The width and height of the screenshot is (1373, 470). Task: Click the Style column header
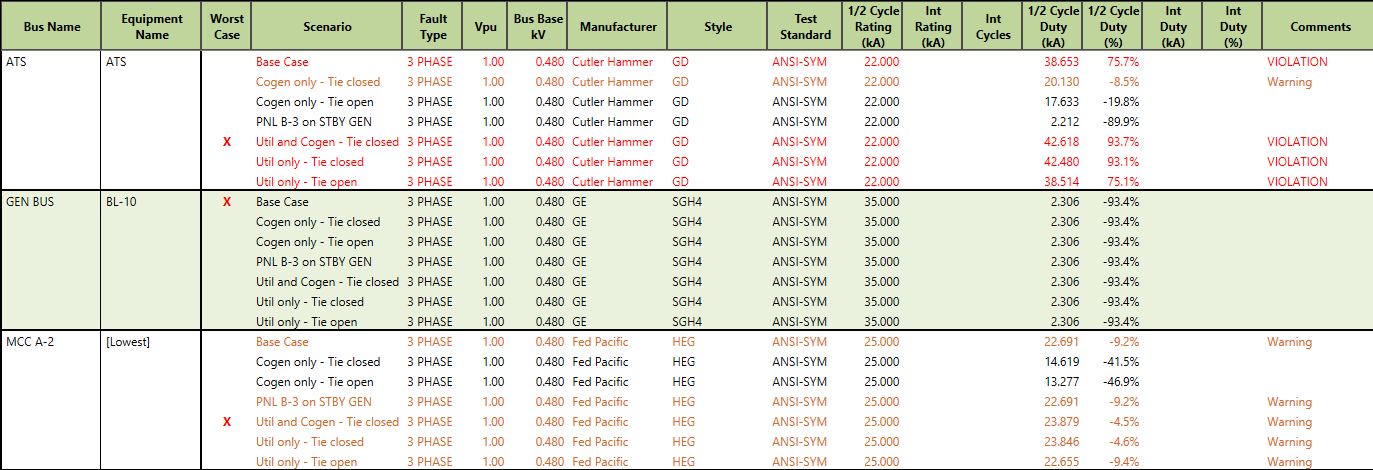coord(718,27)
